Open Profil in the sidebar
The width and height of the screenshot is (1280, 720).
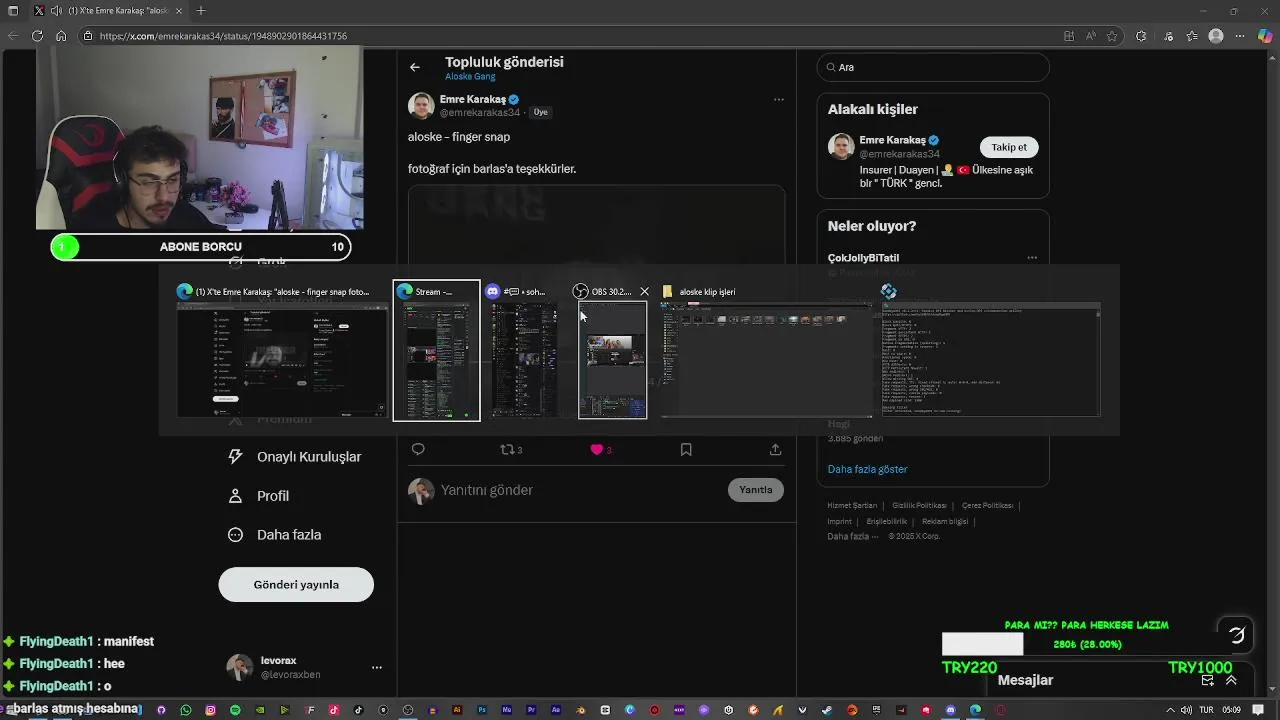tap(259, 496)
